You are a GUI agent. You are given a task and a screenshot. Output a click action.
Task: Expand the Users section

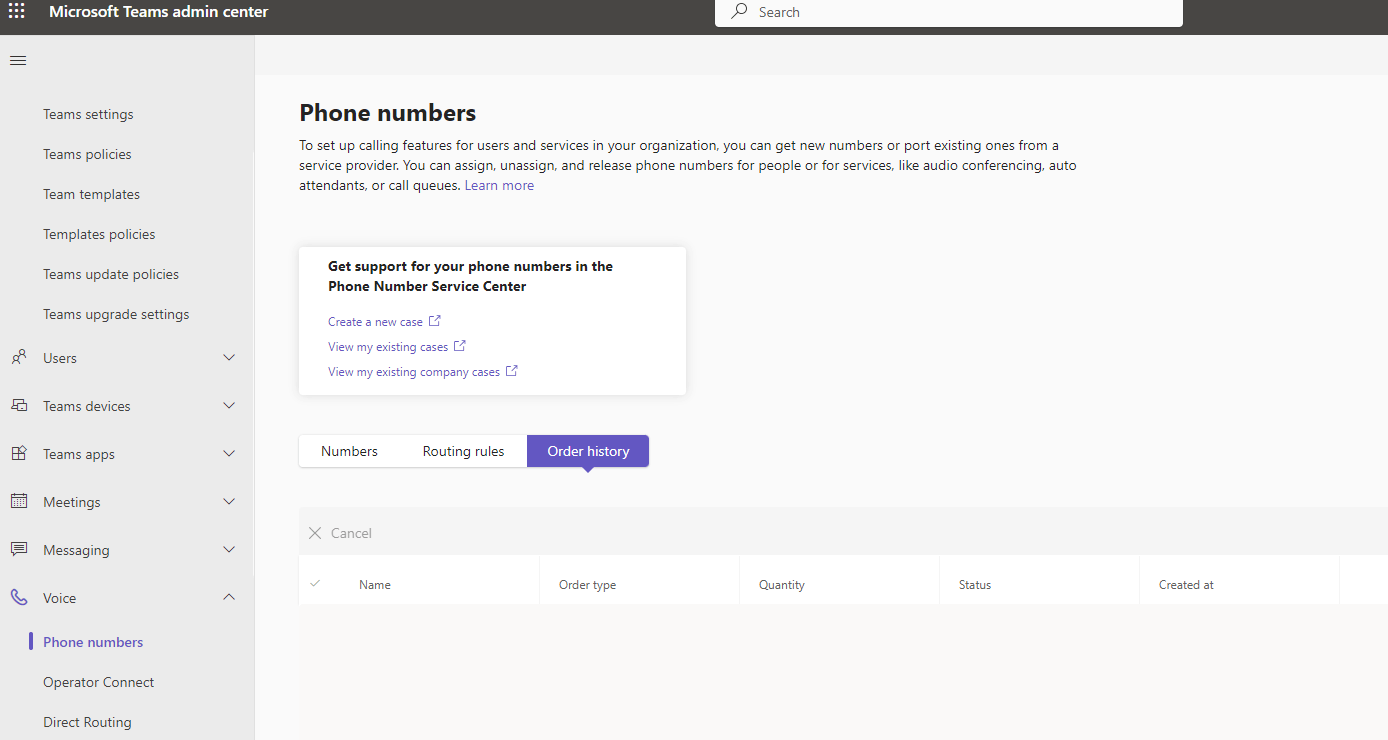tap(229, 357)
